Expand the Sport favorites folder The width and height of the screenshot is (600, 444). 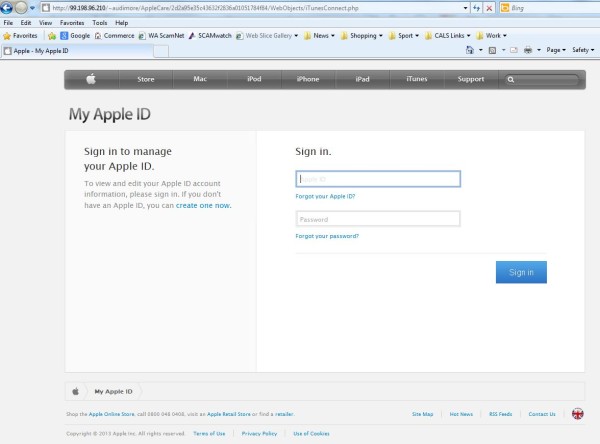point(404,36)
